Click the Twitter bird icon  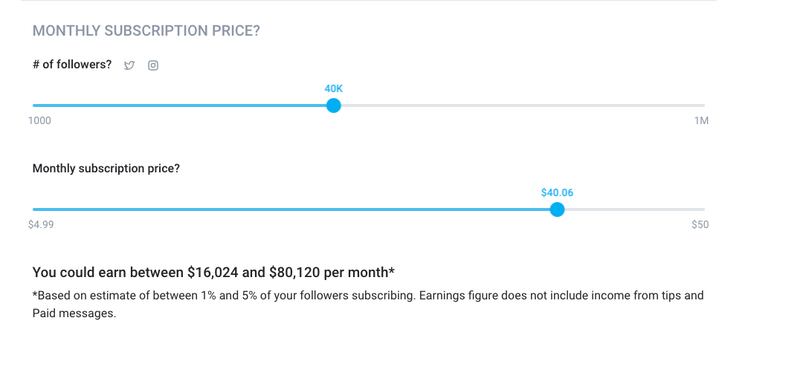tap(130, 65)
